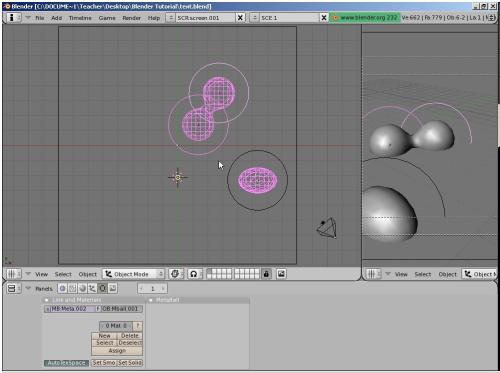This screenshot has height=373, width=500.
Task: Click the Assign button
Action: click(x=117, y=351)
